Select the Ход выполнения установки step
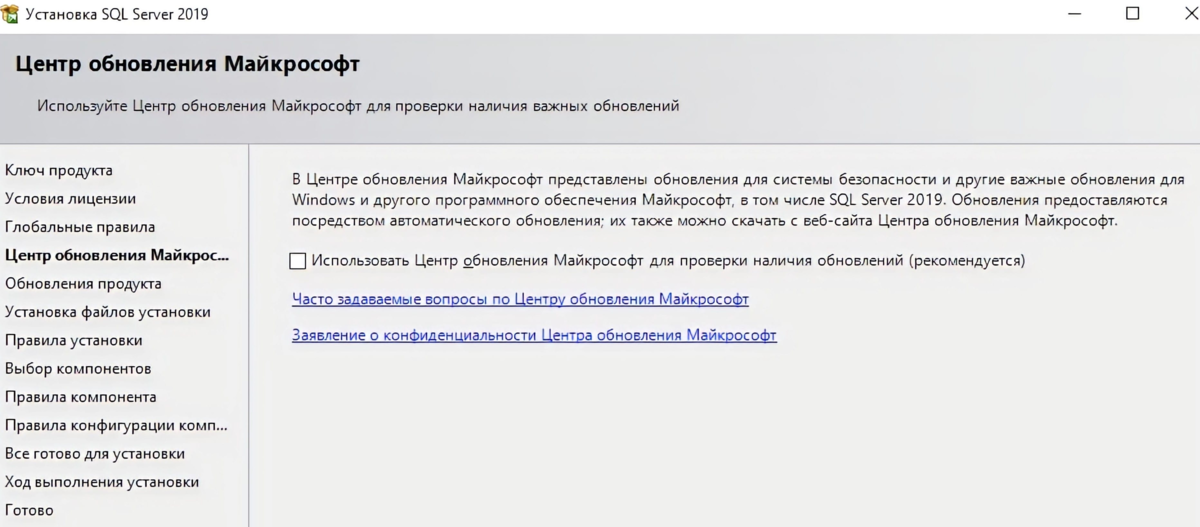 [102, 482]
